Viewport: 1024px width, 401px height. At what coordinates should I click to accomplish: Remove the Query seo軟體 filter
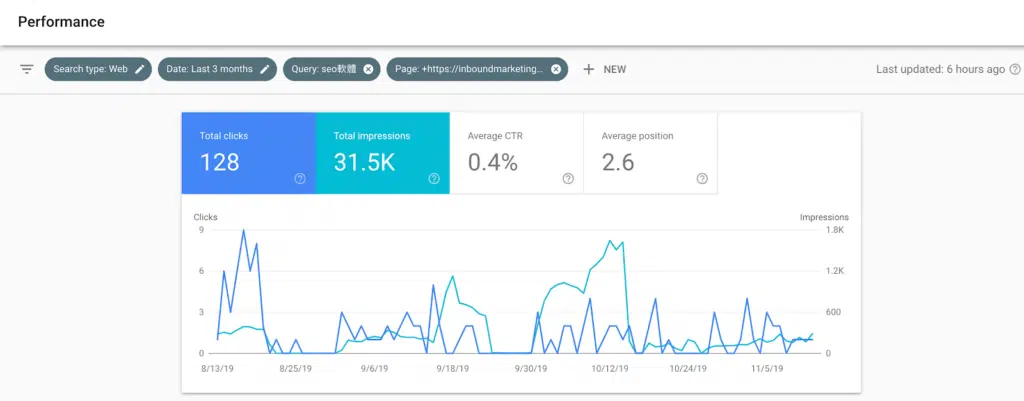(368, 69)
